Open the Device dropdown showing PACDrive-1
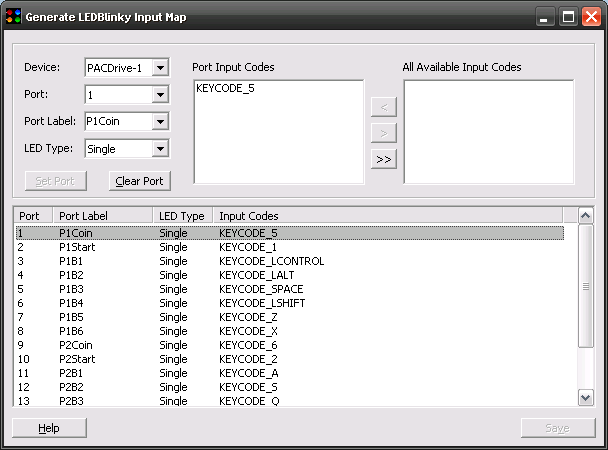The height and width of the screenshot is (450, 608). [160, 68]
